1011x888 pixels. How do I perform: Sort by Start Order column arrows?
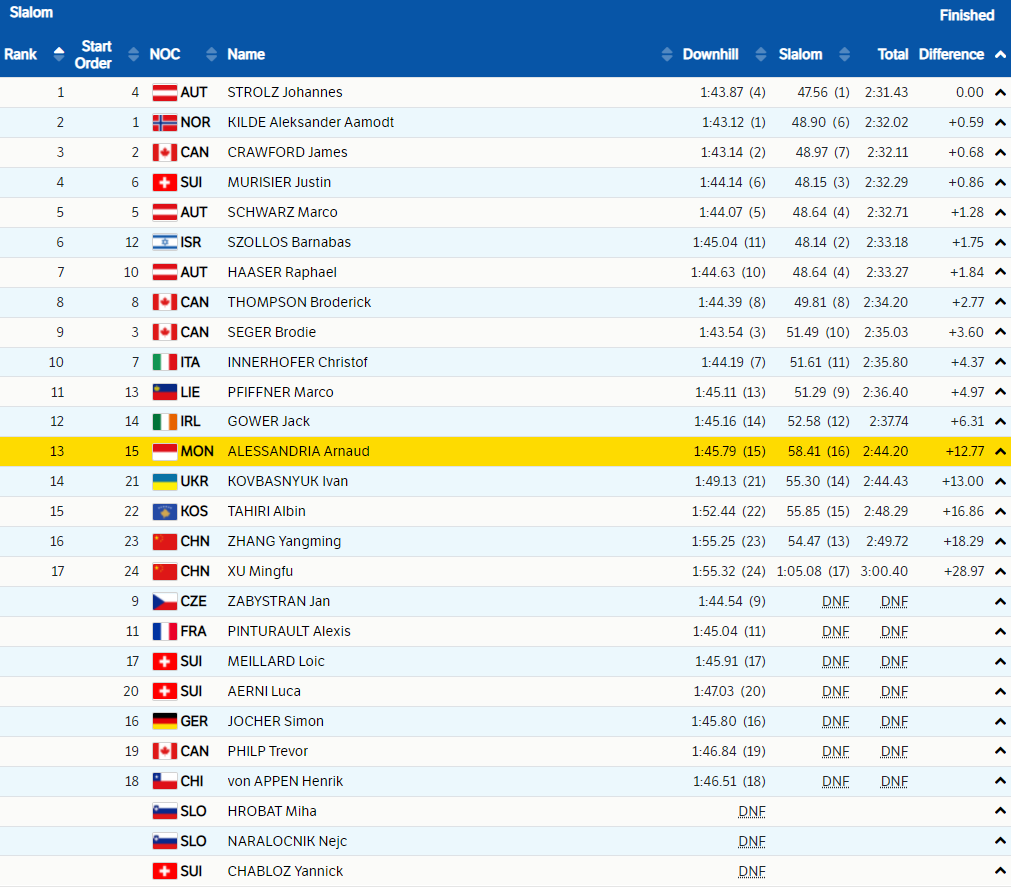130,54
